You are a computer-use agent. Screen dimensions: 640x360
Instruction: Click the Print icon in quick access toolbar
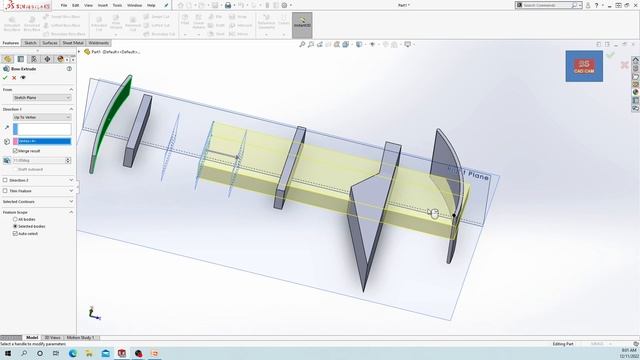[x=228, y=5]
